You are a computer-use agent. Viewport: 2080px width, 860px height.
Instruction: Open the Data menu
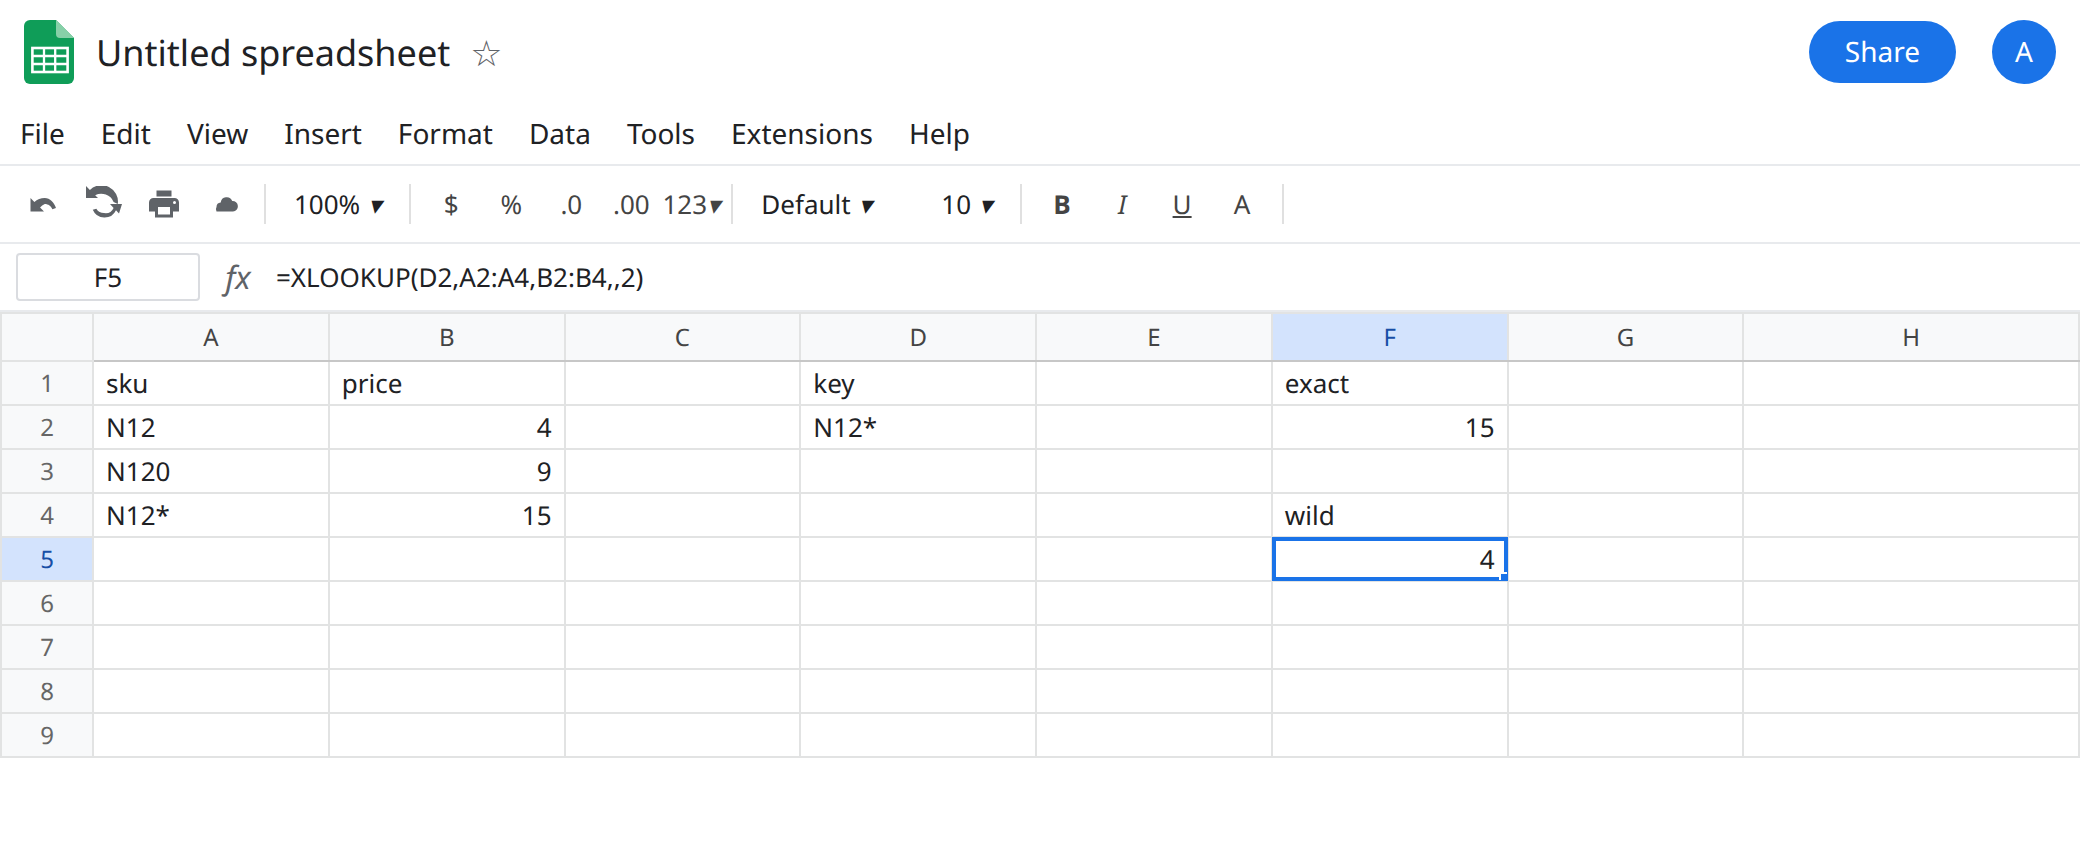(x=559, y=134)
